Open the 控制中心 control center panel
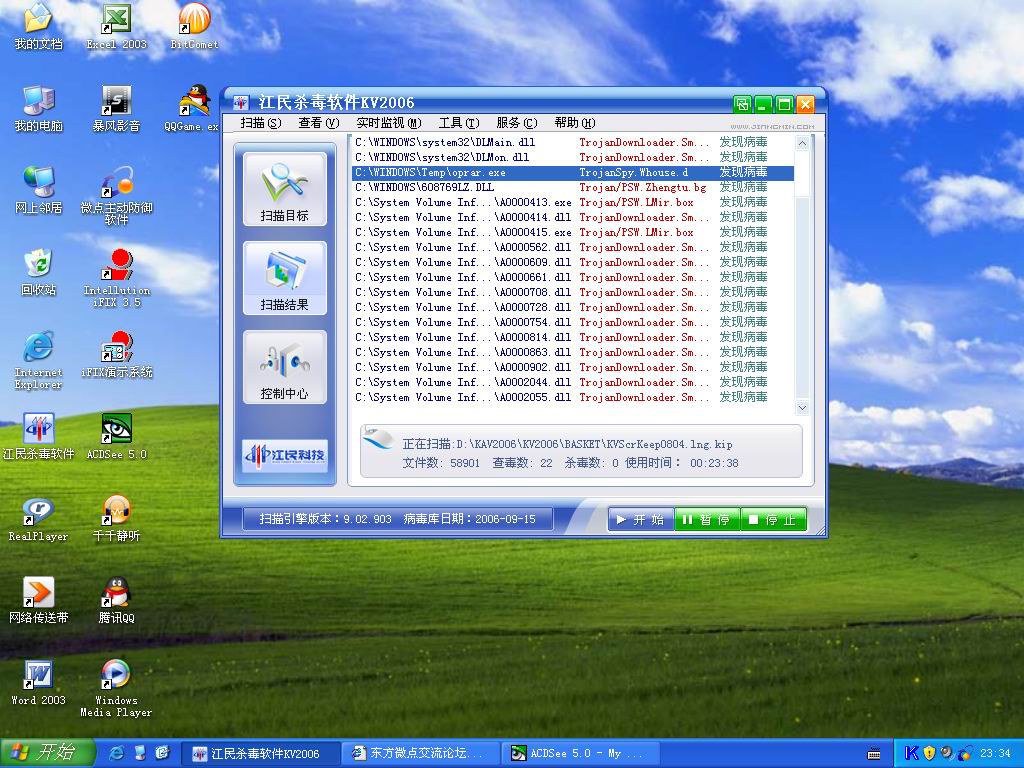The width and height of the screenshot is (1024, 768). click(x=285, y=367)
